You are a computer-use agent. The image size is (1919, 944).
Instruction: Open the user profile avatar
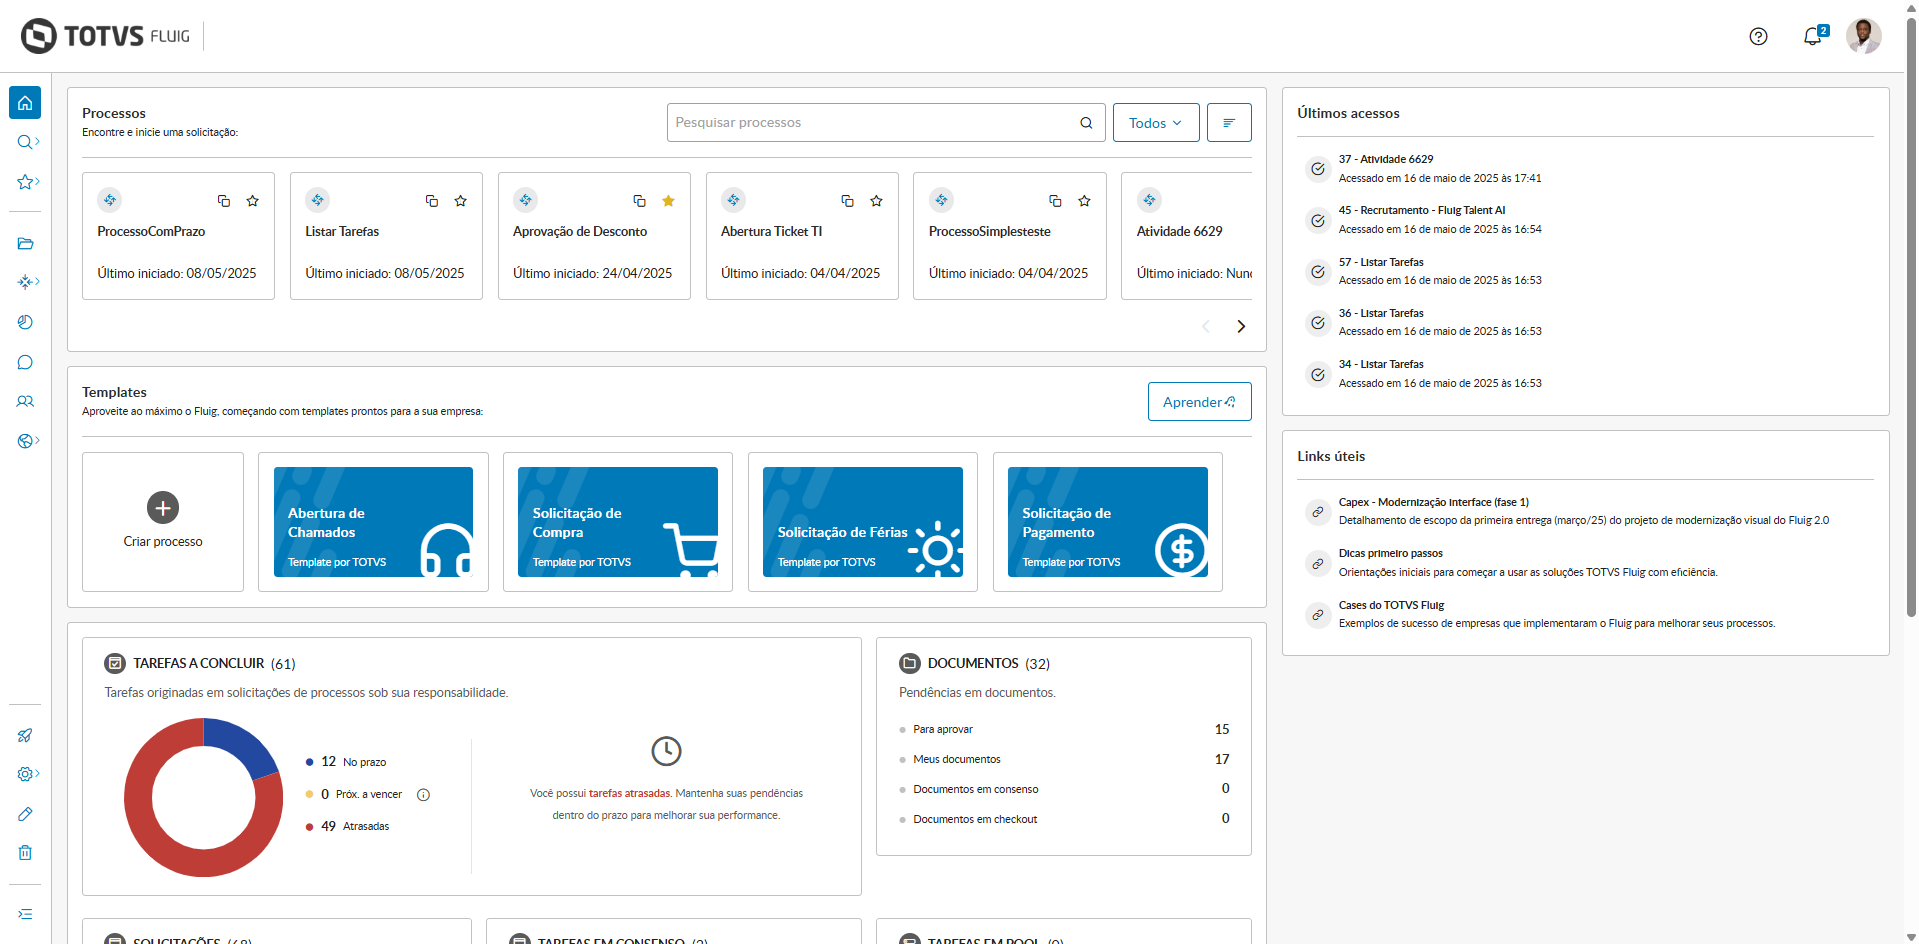(1864, 36)
